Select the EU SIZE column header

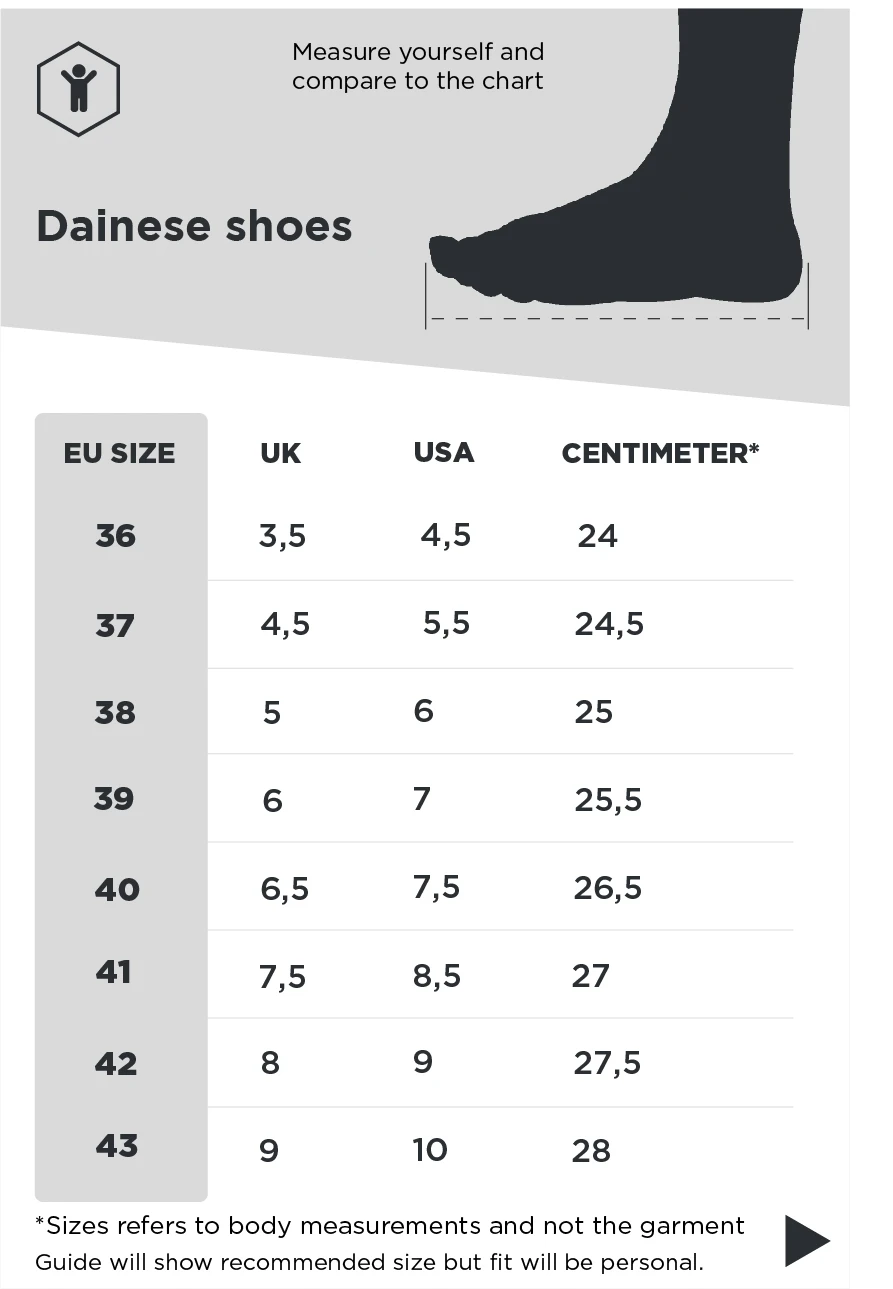click(119, 453)
